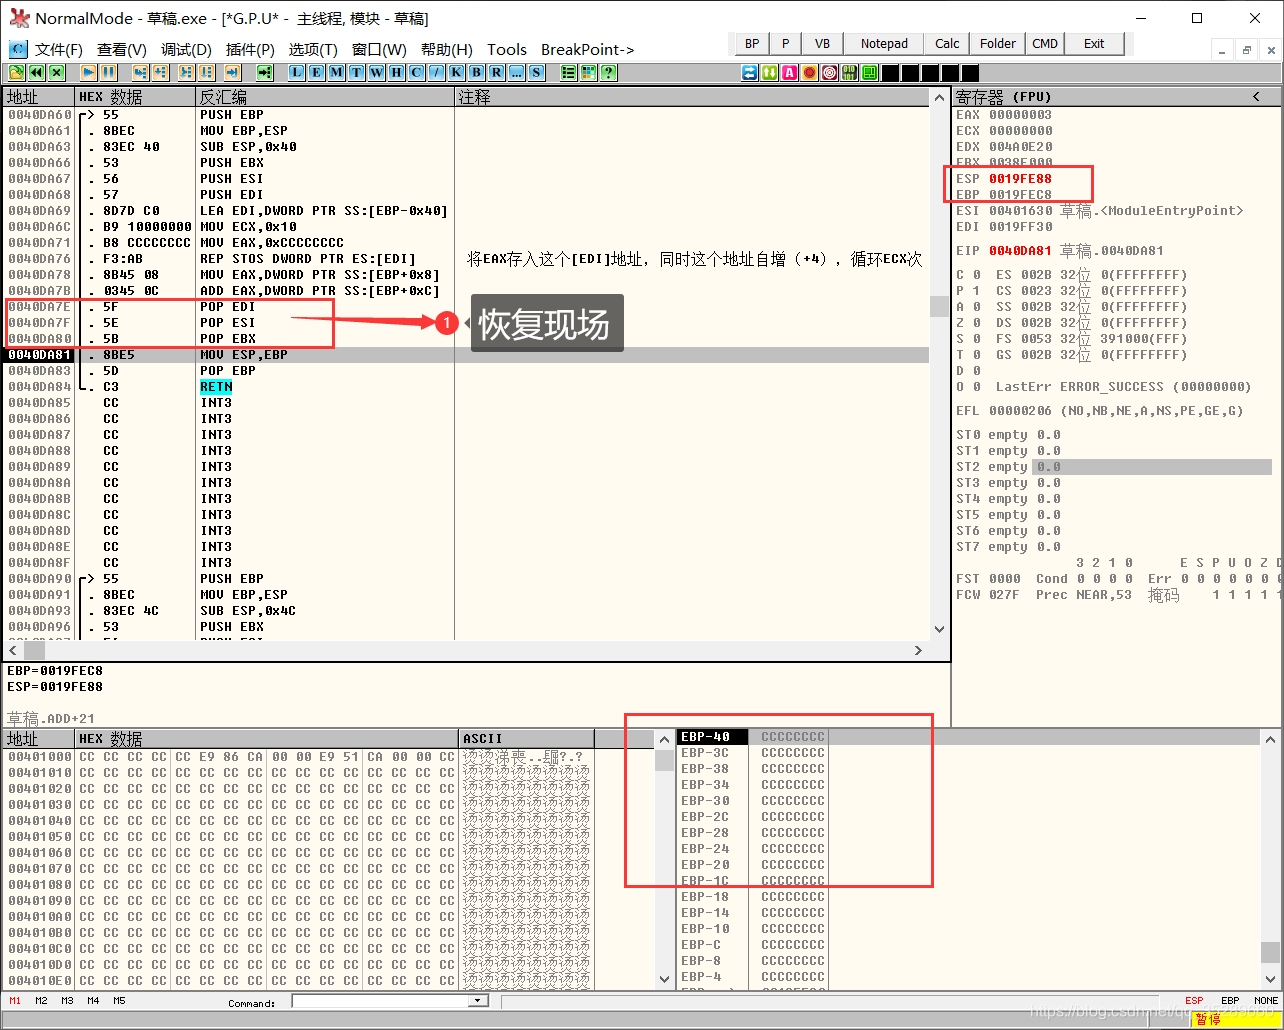The image size is (1284, 1030).
Task: Click the Close program (X) toolbar icon
Action: 56,72
